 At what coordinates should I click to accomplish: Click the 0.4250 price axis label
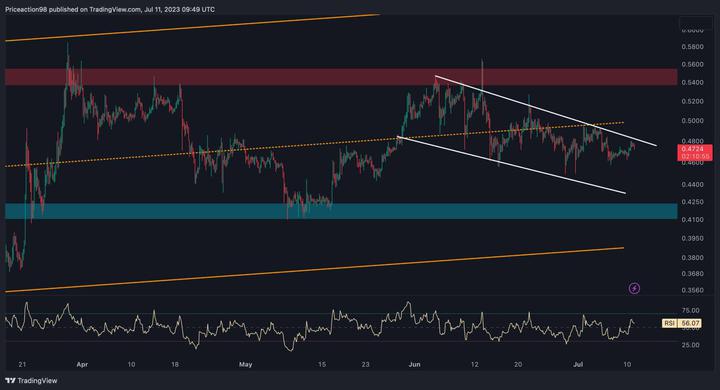point(692,202)
